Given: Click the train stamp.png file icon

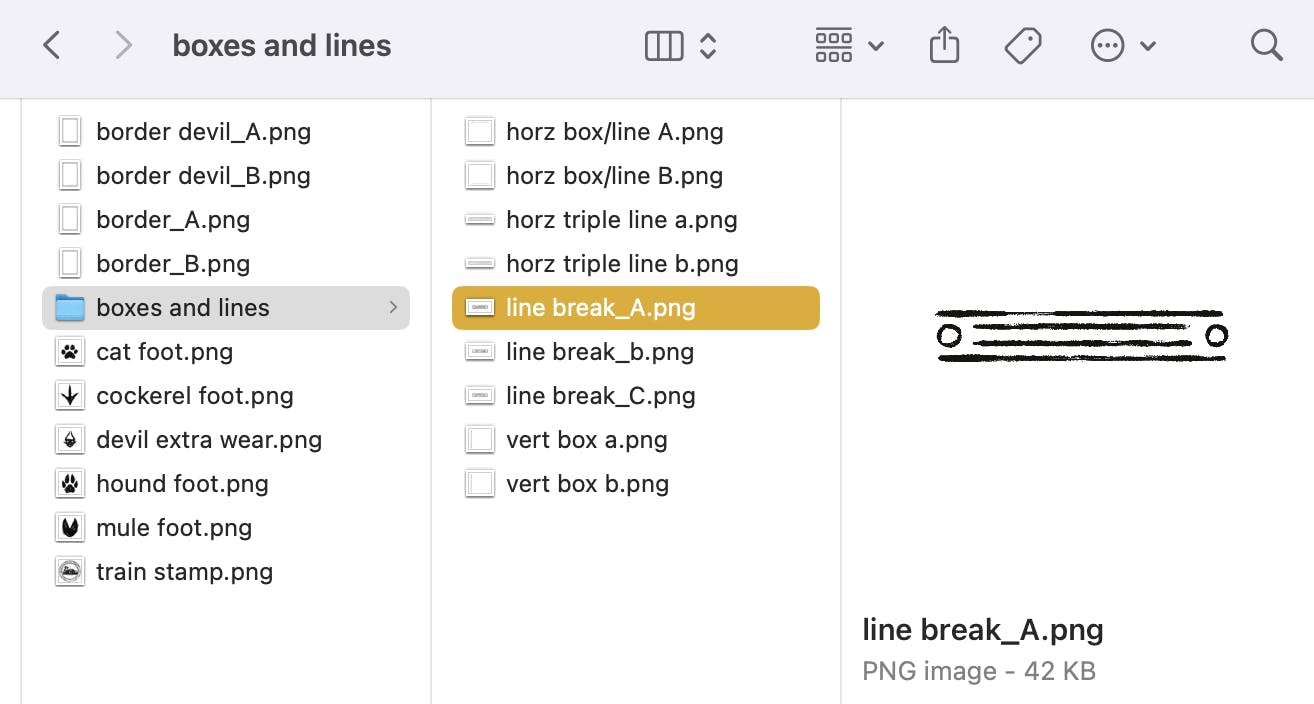Looking at the screenshot, I should coord(69,572).
